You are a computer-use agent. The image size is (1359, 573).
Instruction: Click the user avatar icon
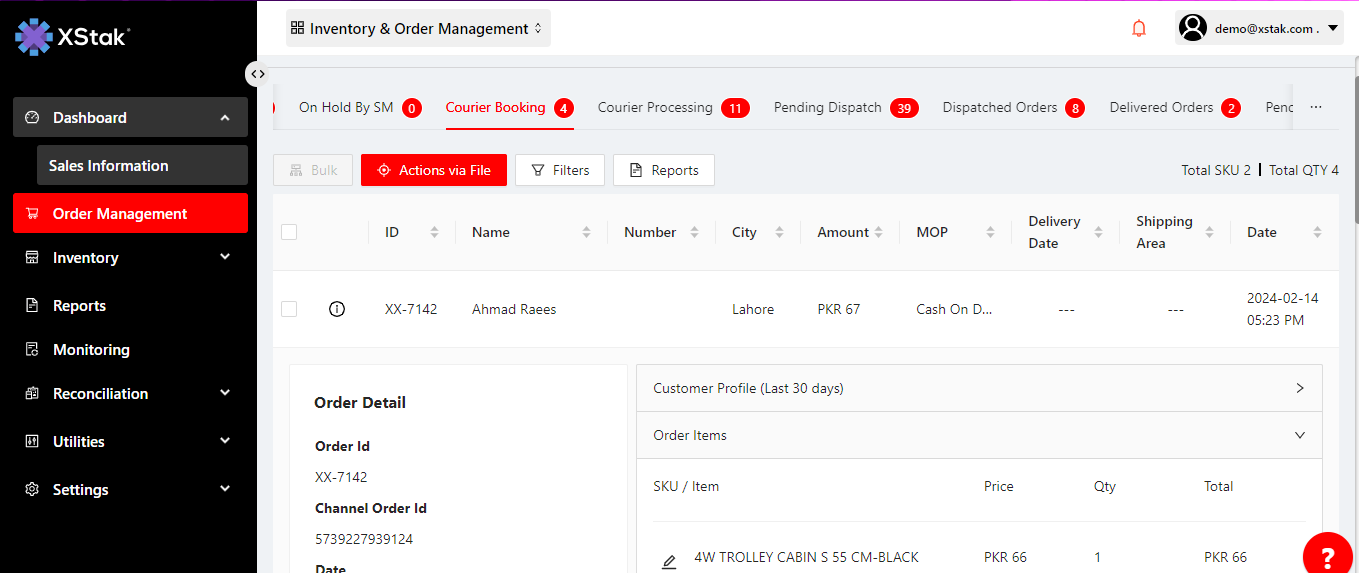pyautogui.click(x=1192, y=28)
